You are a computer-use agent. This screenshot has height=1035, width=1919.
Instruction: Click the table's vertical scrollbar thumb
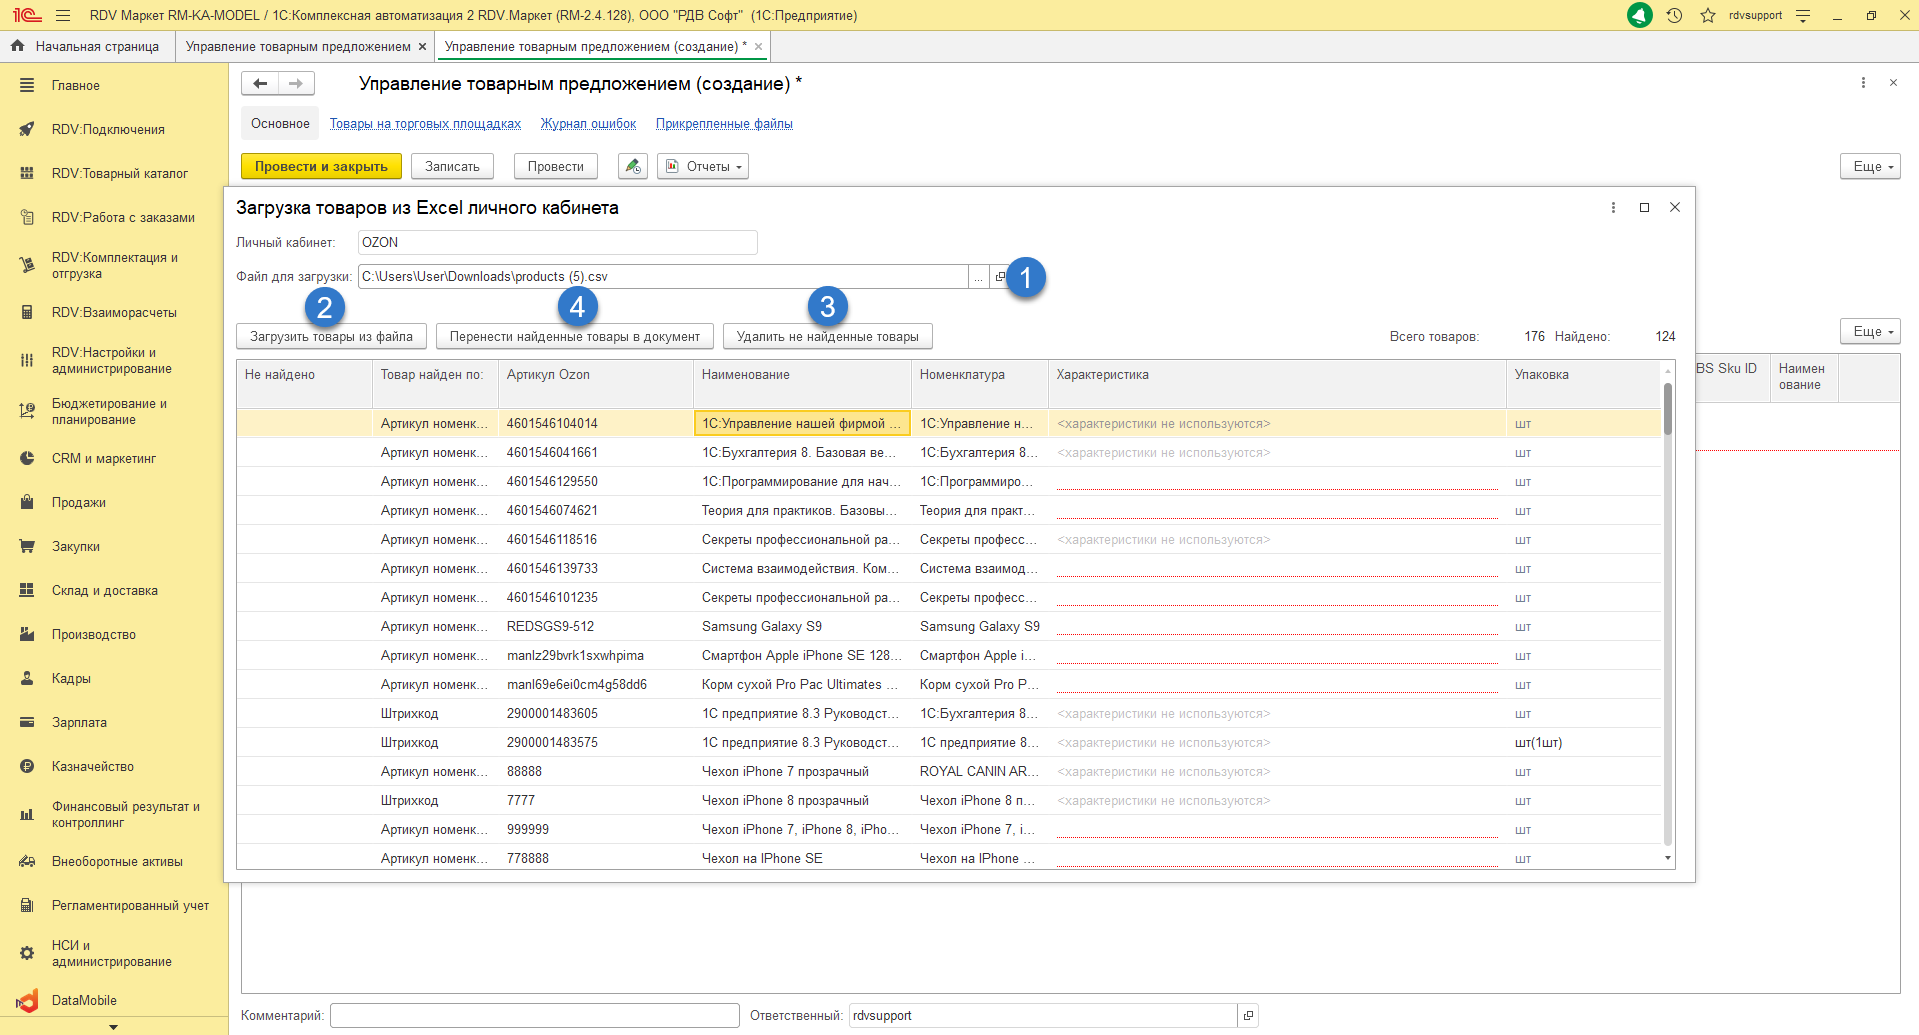1667,410
